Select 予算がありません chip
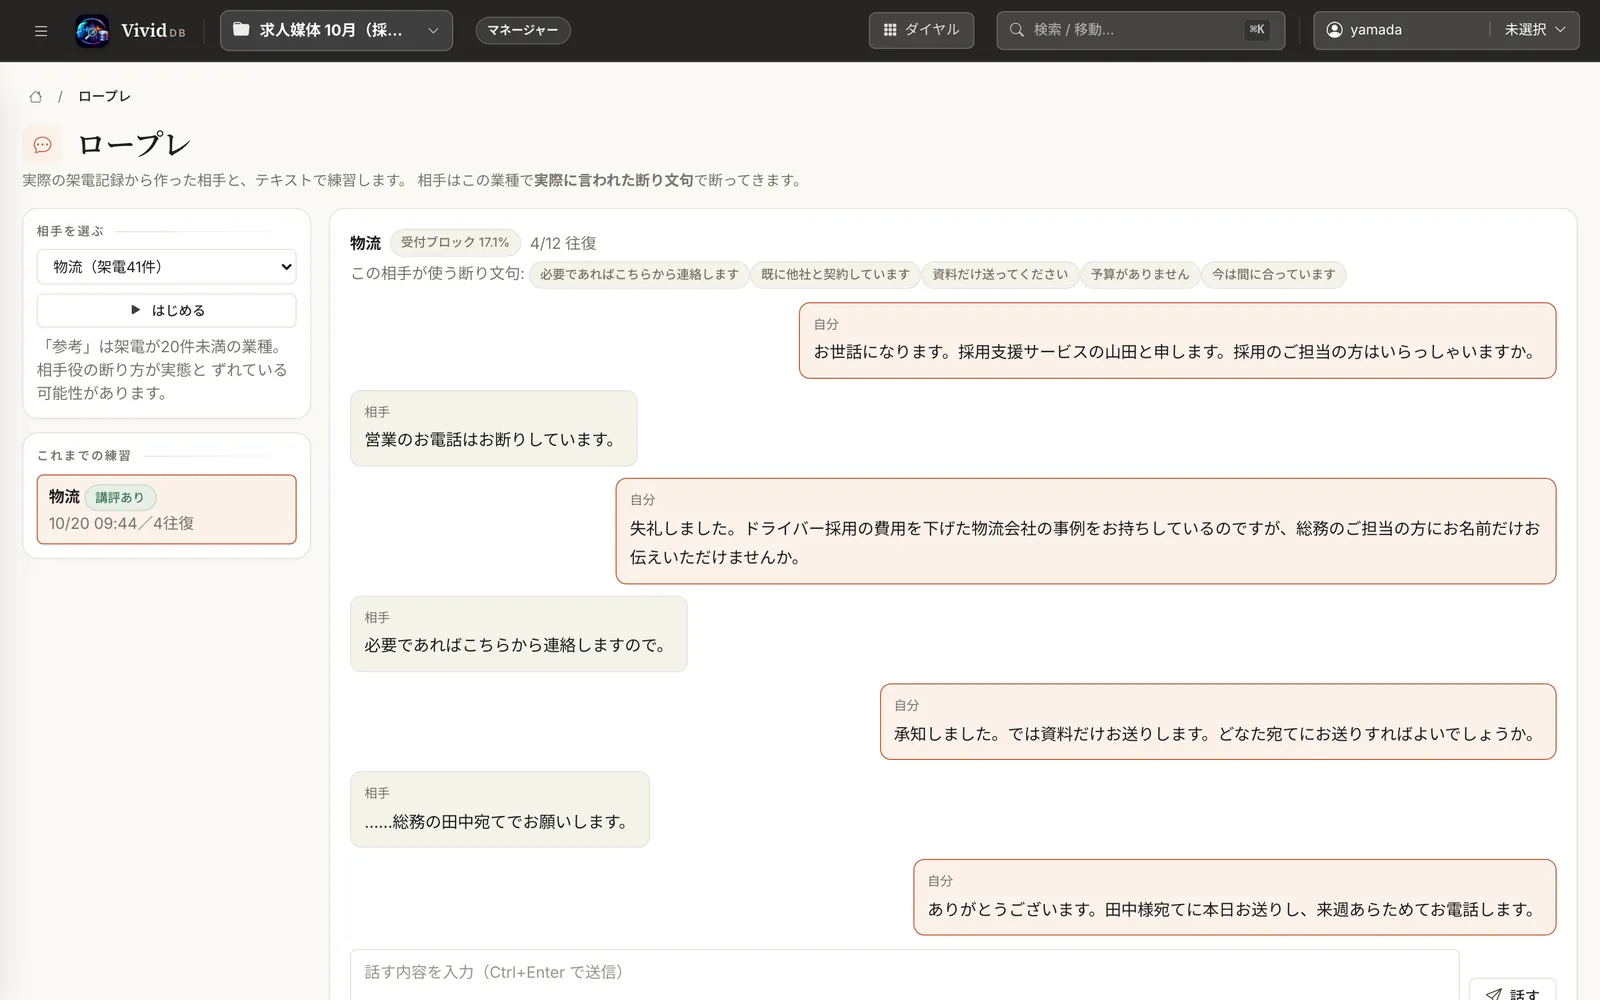Screen dimensions: 1600x1000 (x=1140, y=274)
